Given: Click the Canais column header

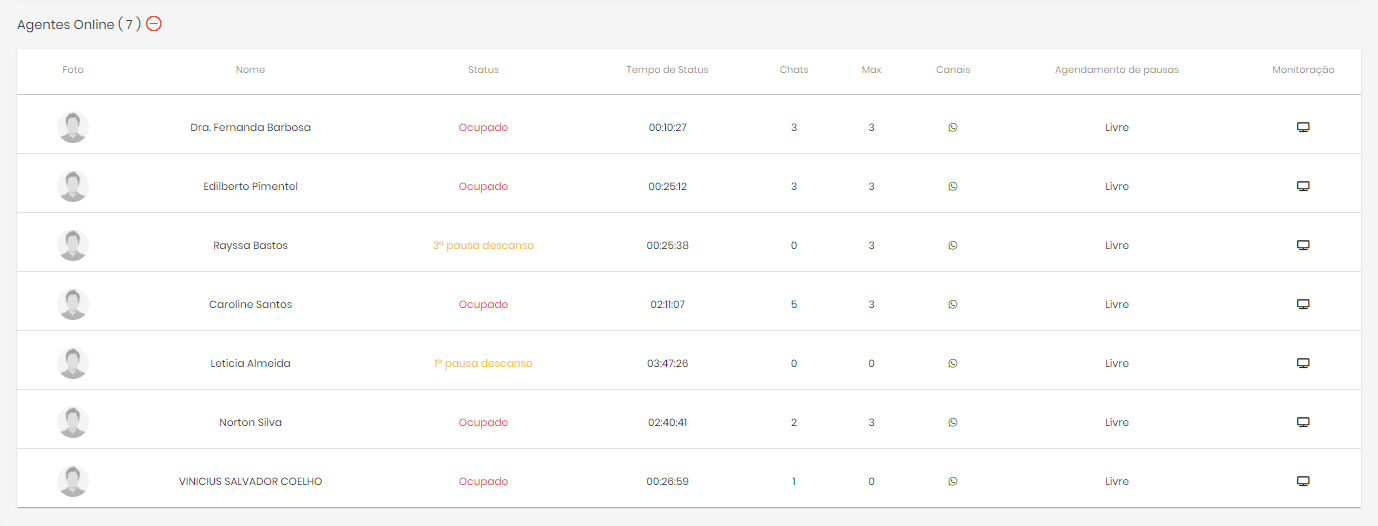Looking at the screenshot, I should tap(953, 70).
